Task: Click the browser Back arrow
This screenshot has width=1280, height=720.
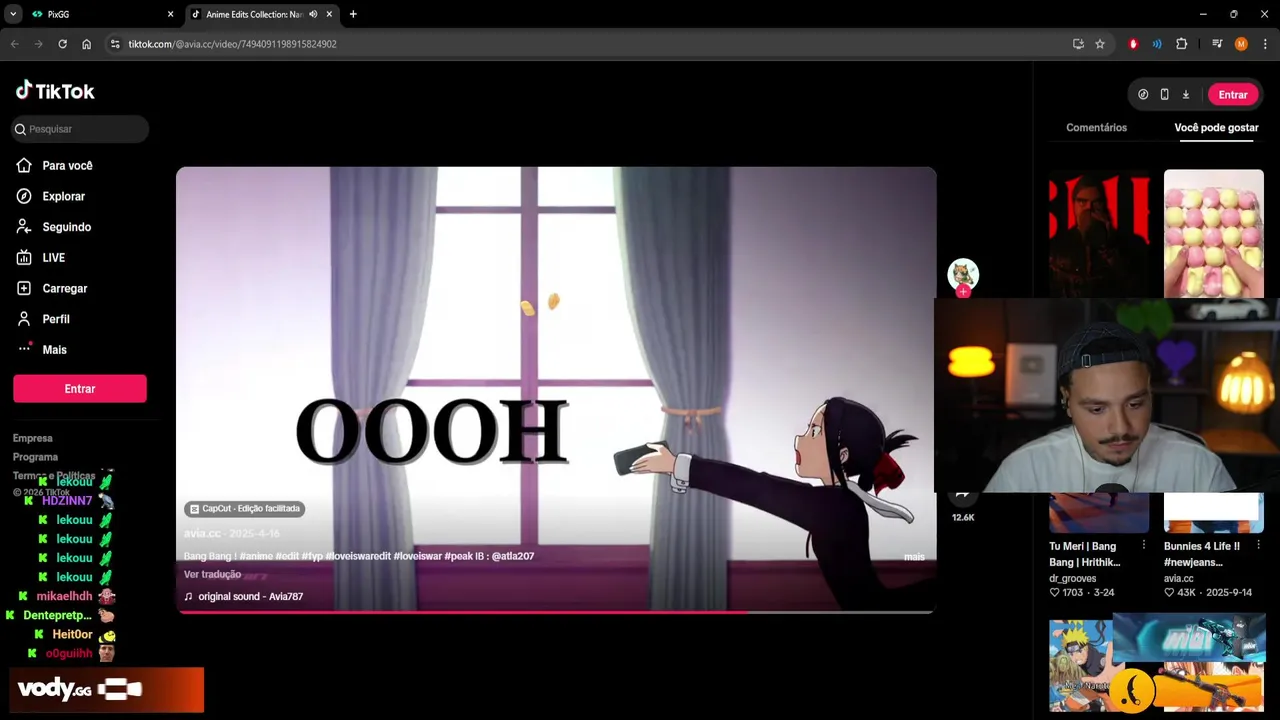Action: coord(15,44)
